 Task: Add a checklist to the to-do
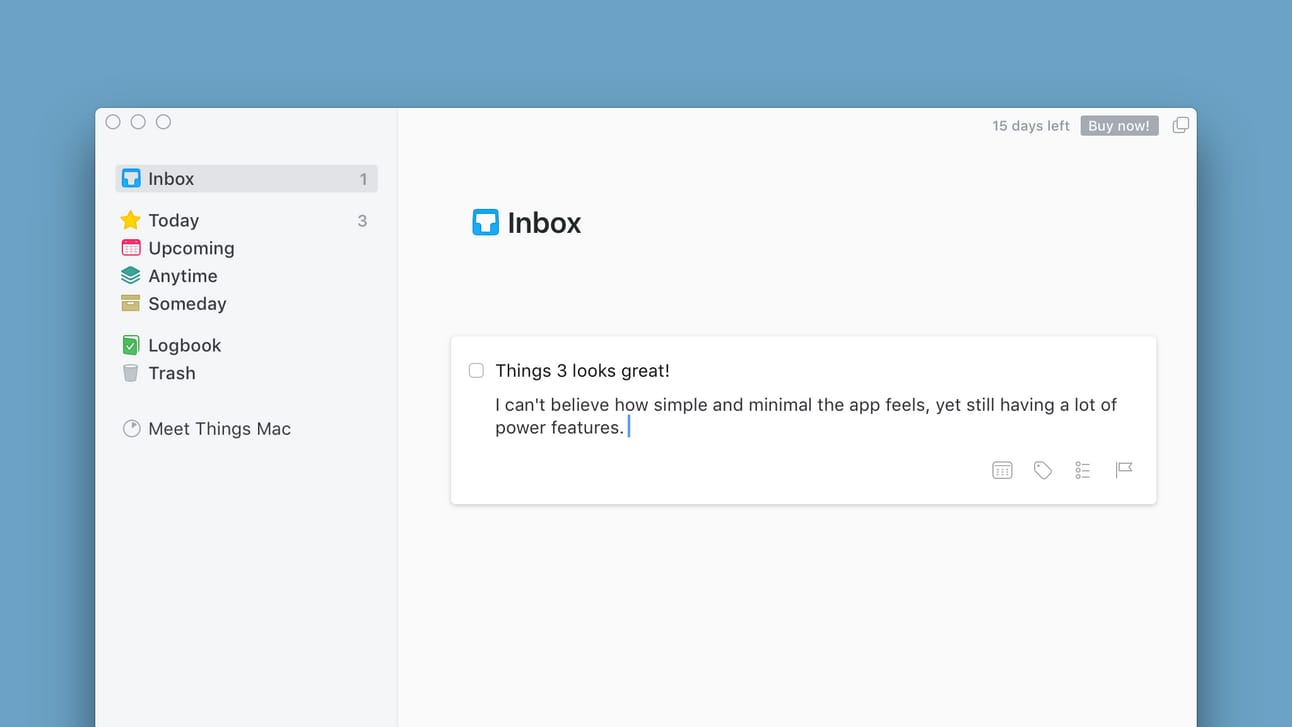(1083, 470)
